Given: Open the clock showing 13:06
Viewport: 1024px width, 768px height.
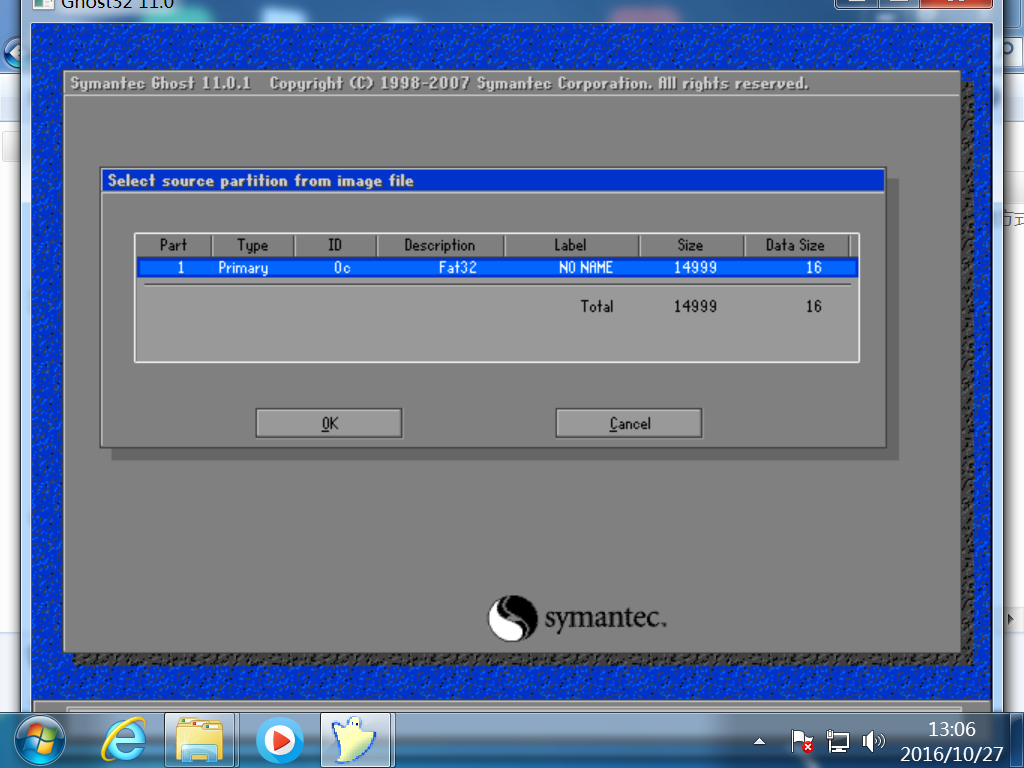Looking at the screenshot, I should coord(952,741).
